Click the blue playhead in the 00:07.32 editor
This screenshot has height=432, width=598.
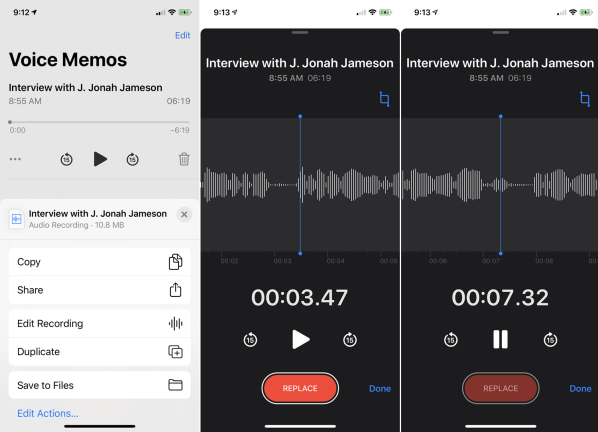(500, 185)
